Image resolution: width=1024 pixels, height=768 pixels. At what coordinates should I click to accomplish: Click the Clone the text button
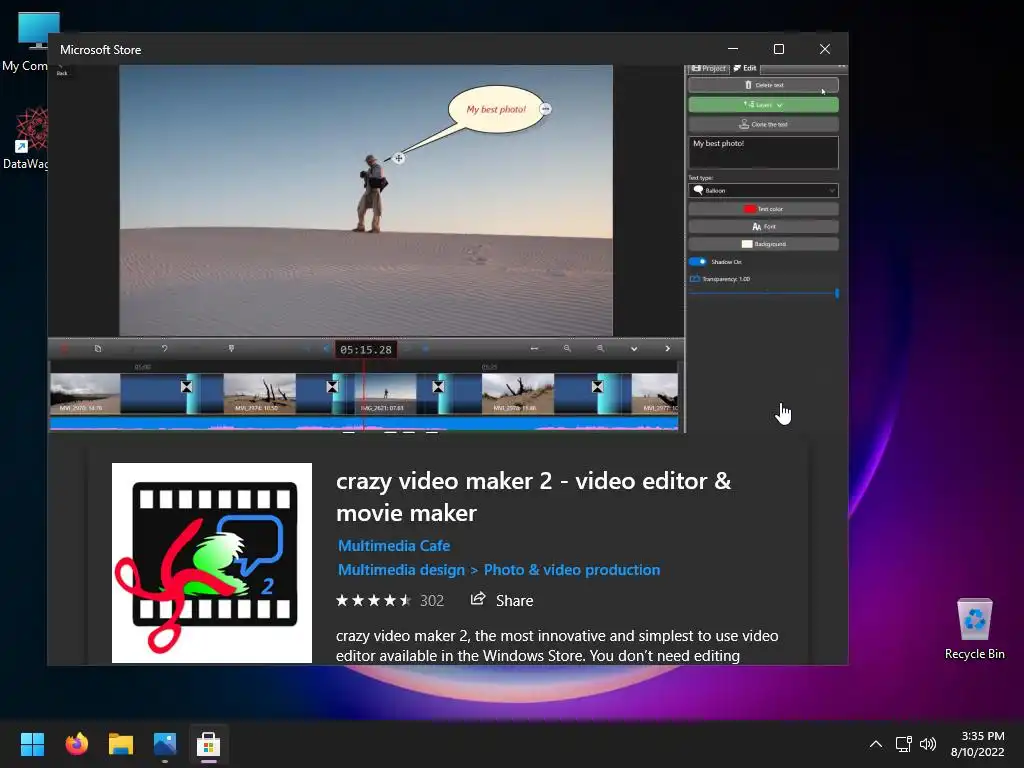(x=763, y=124)
